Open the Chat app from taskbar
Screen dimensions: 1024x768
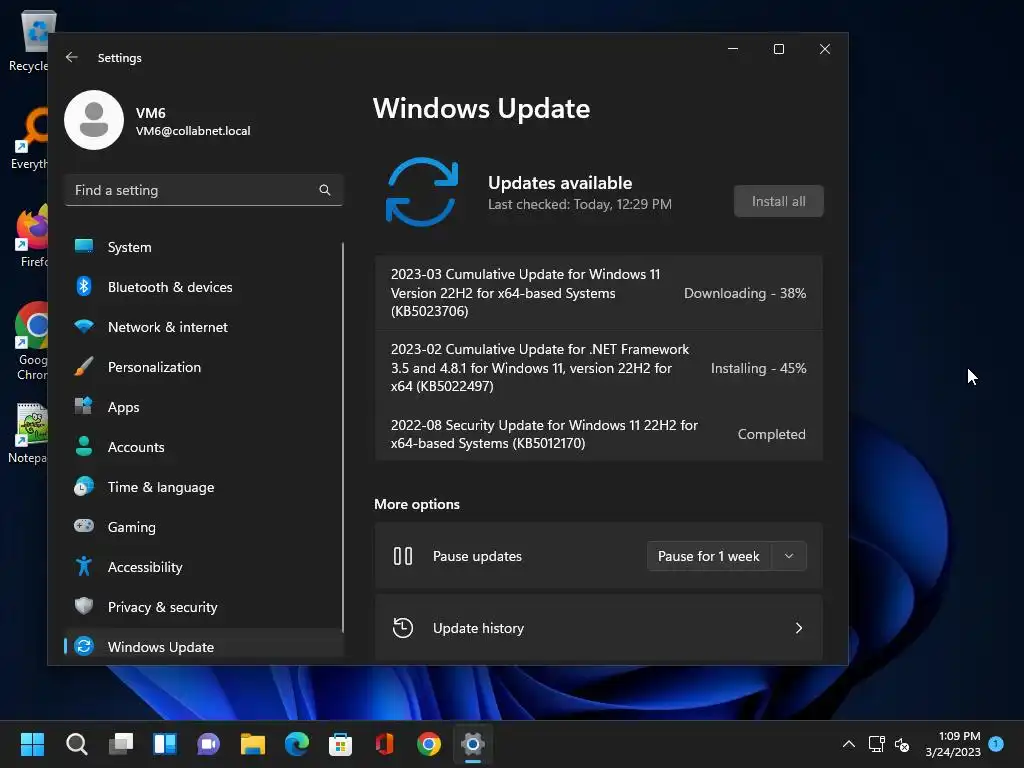(208, 744)
